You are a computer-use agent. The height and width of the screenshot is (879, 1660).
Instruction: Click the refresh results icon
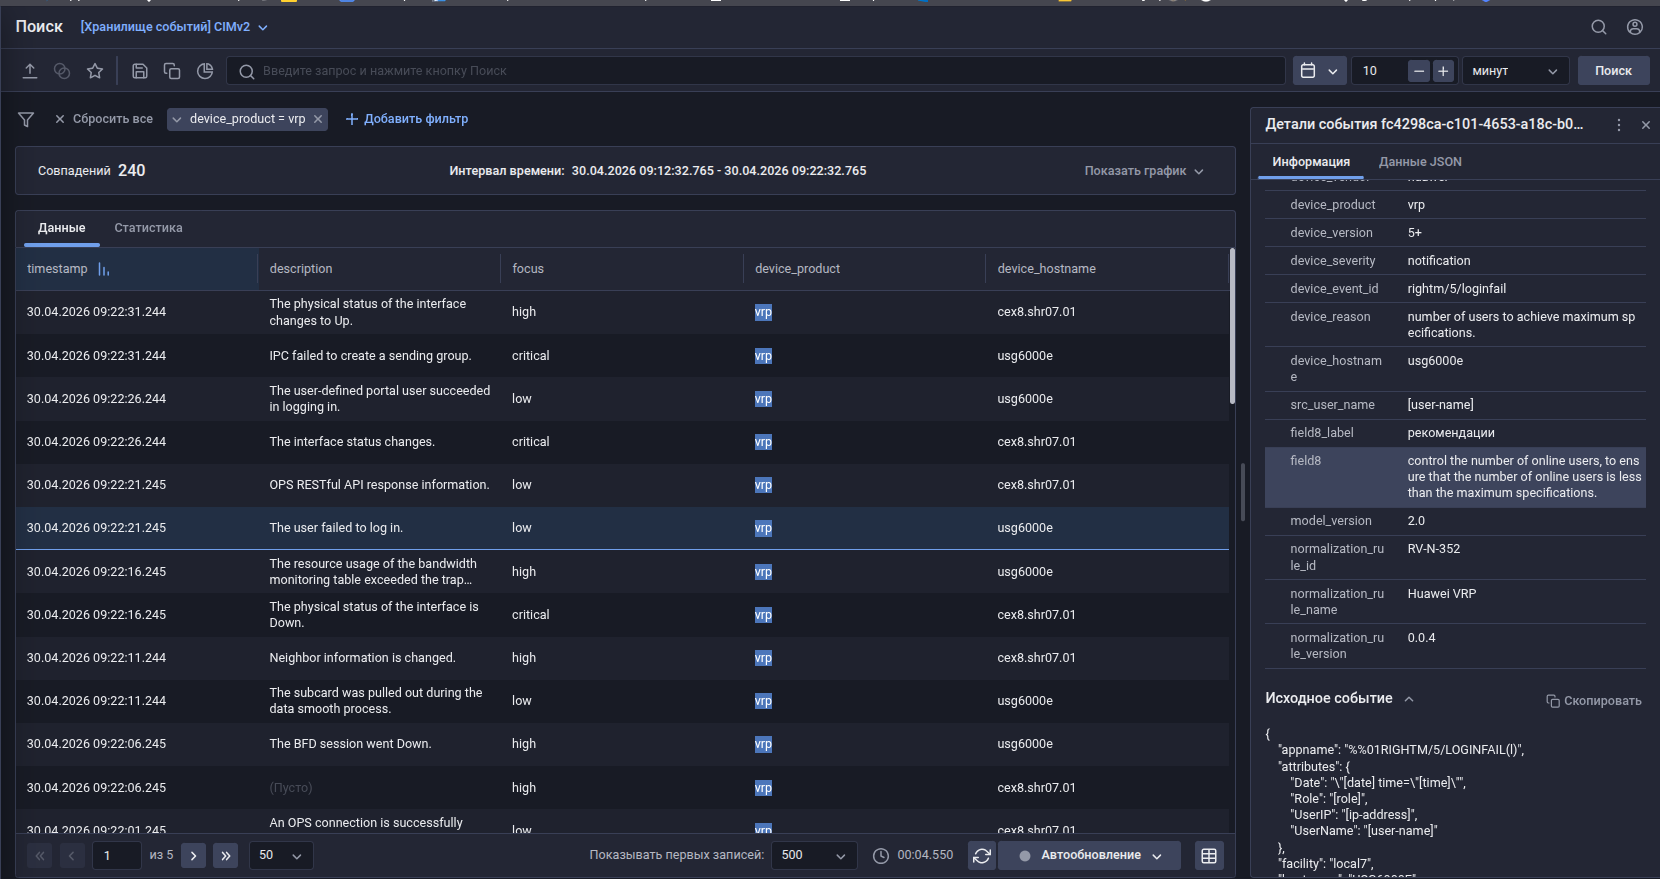point(982,856)
